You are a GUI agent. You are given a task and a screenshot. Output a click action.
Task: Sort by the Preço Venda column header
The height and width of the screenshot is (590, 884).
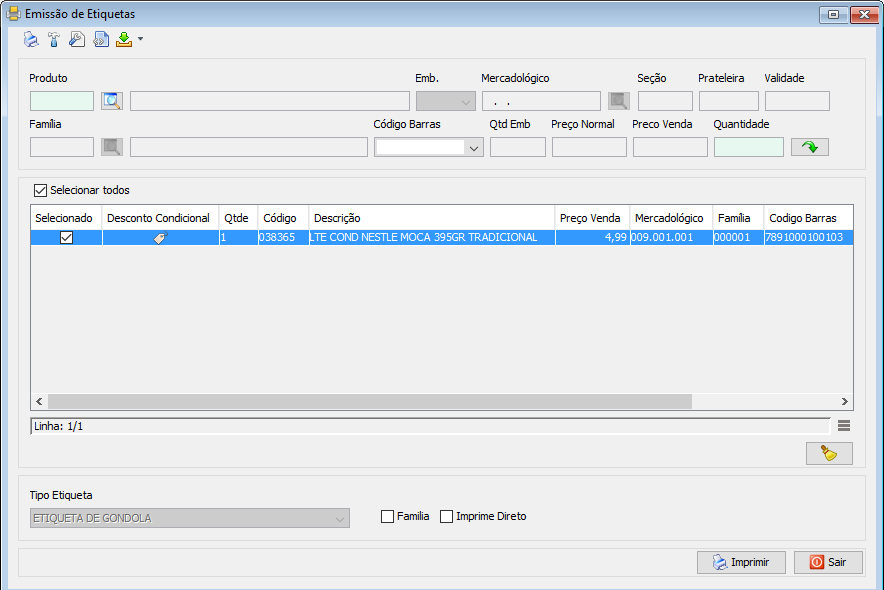(x=591, y=218)
